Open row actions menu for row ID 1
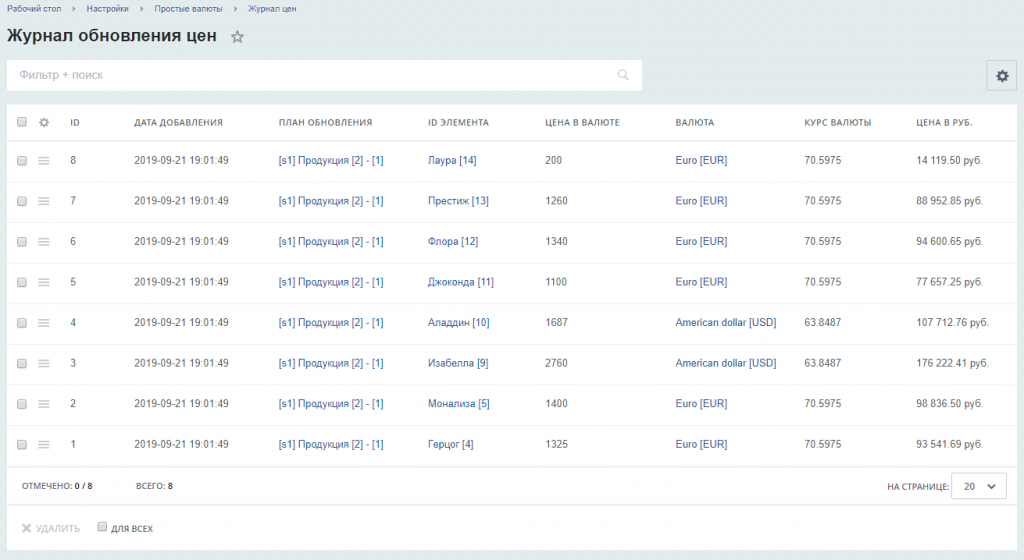The image size is (1024, 560). (44, 444)
